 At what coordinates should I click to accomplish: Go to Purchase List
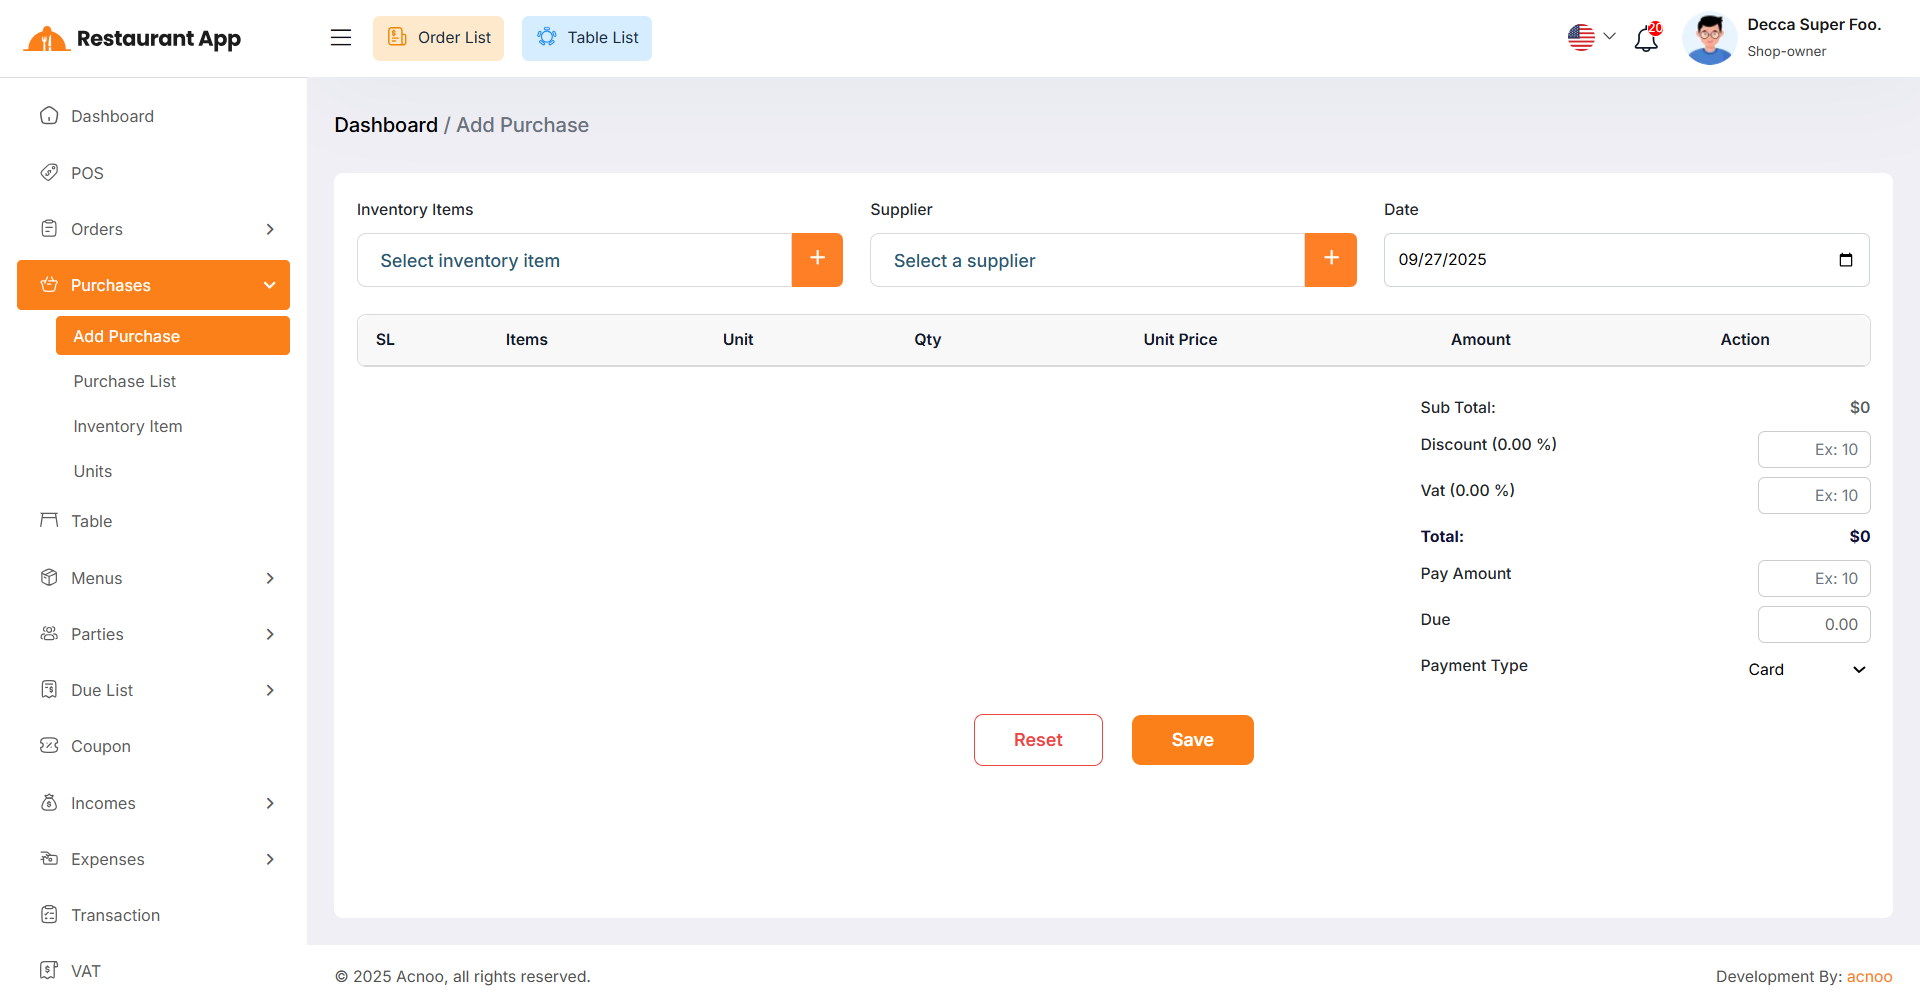124,381
